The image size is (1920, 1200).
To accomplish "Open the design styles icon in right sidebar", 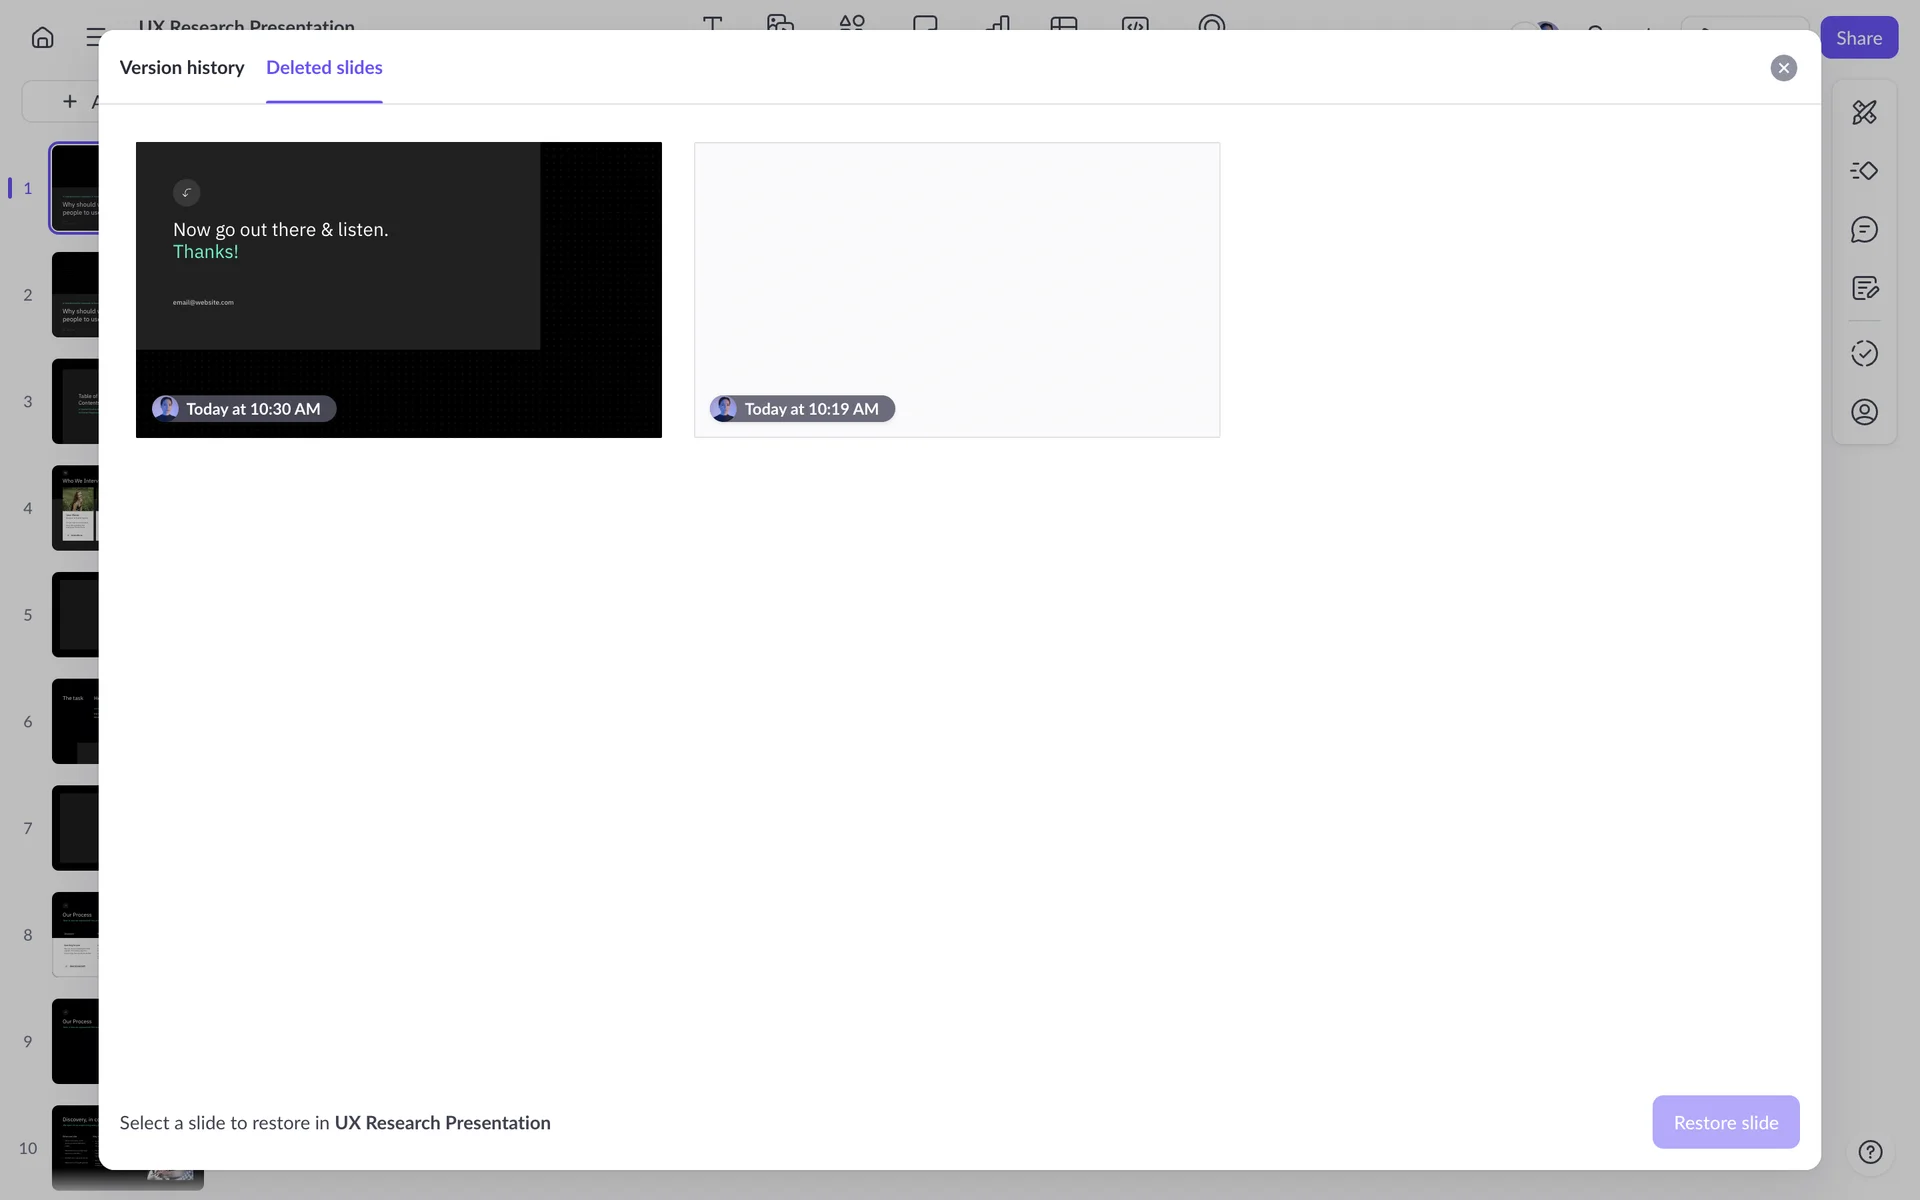I will [1864, 112].
